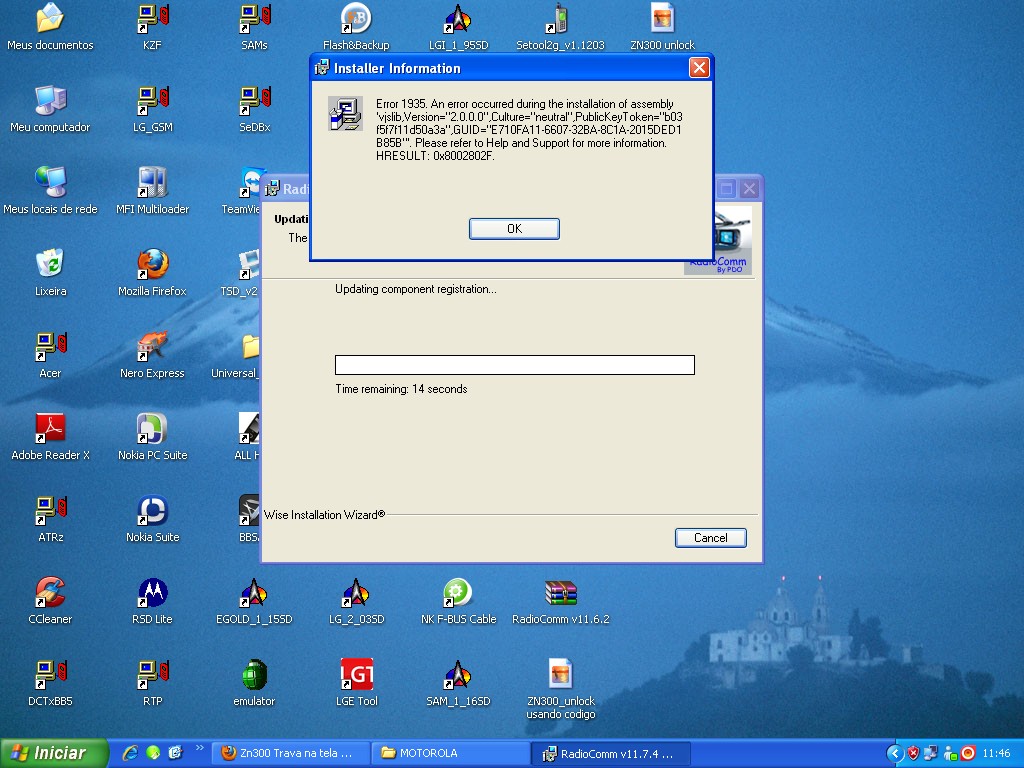Screen dimensions: 1024x768
Task: Select the CCleaner desktop icon
Action: pos(50,601)
